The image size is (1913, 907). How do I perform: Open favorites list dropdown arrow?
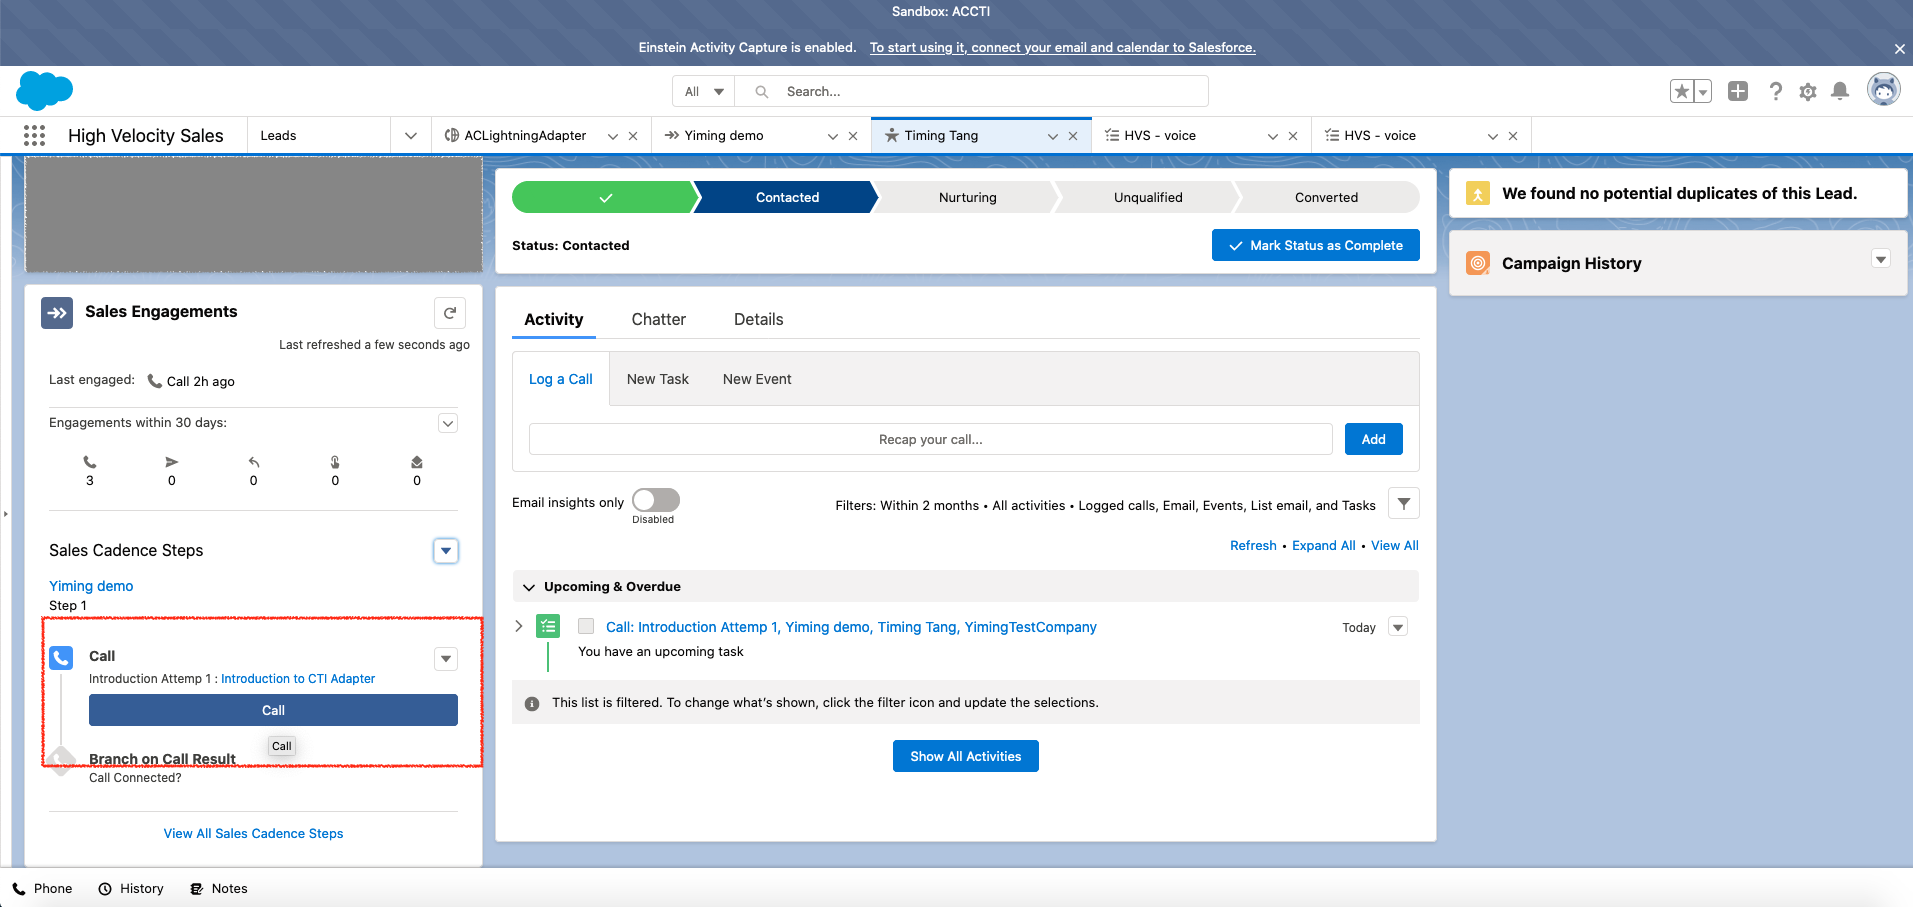click(x=1703, y=91)
